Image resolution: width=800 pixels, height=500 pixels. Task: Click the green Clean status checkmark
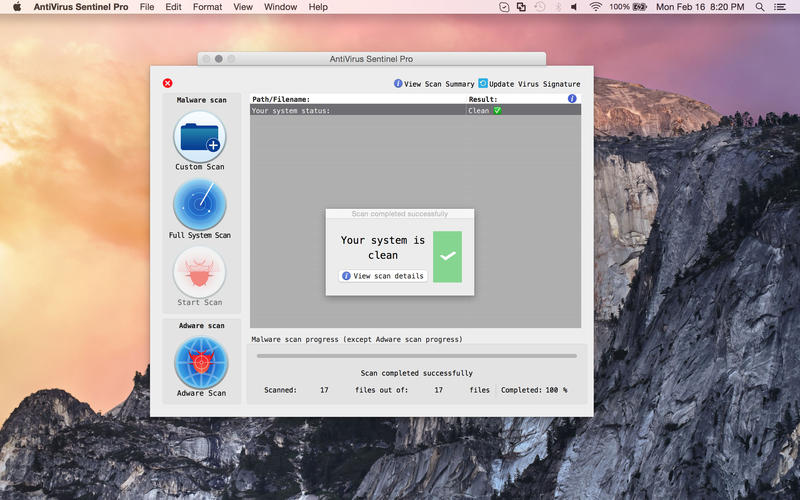pos(497,110)
